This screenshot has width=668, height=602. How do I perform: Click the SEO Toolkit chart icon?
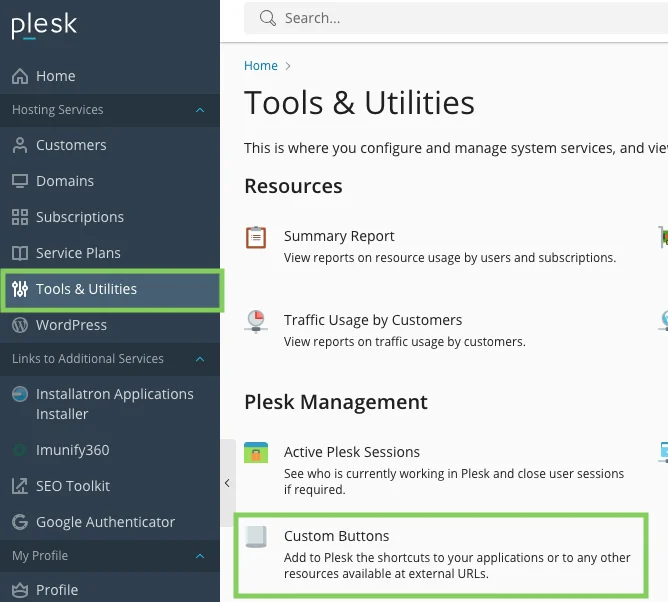[20, 486]
